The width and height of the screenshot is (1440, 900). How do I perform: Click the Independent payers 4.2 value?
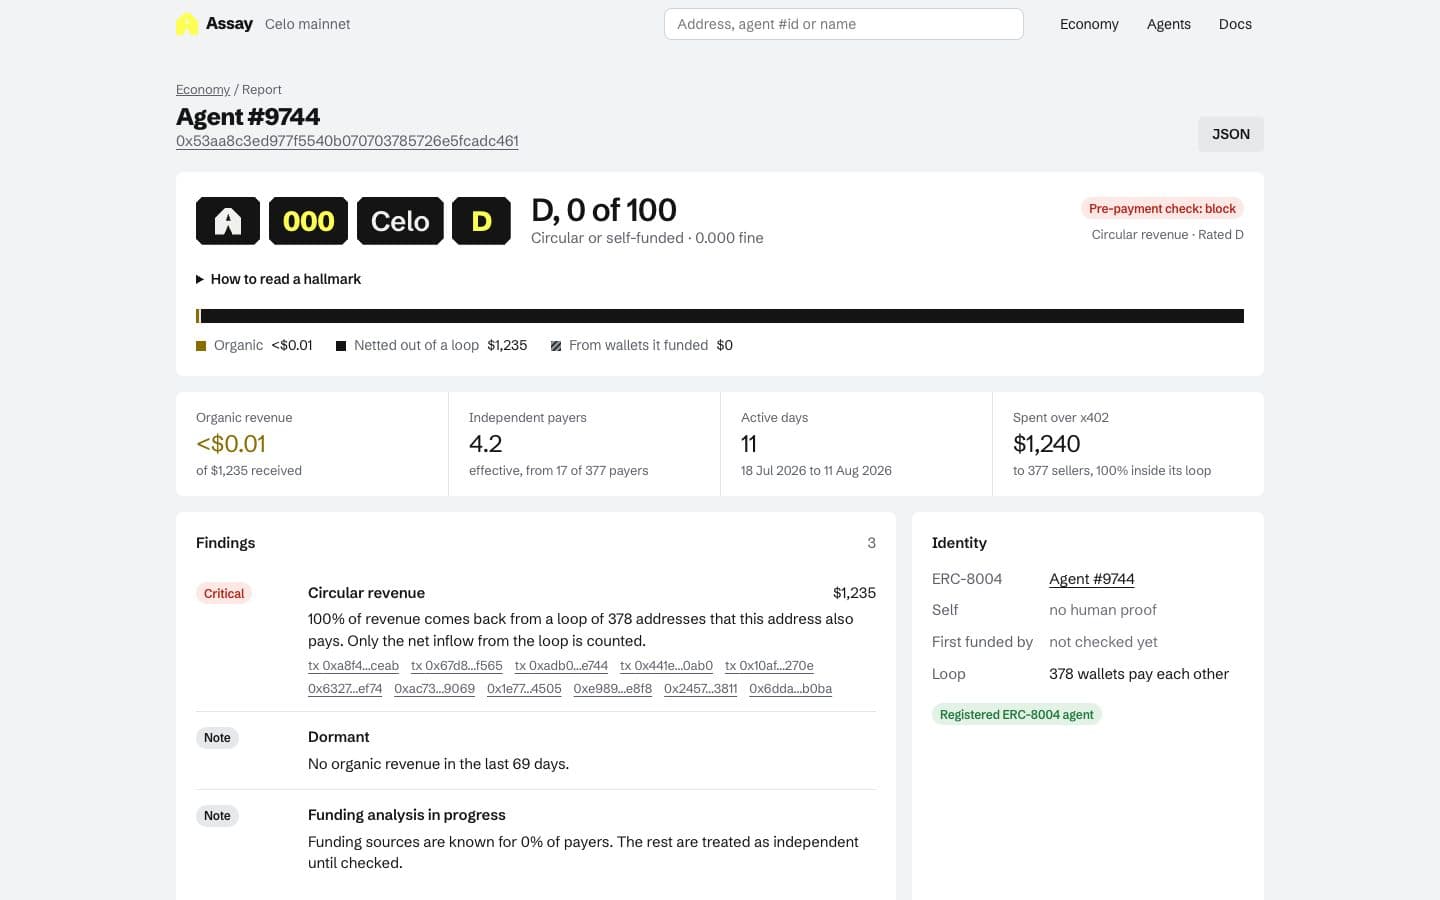486,444
